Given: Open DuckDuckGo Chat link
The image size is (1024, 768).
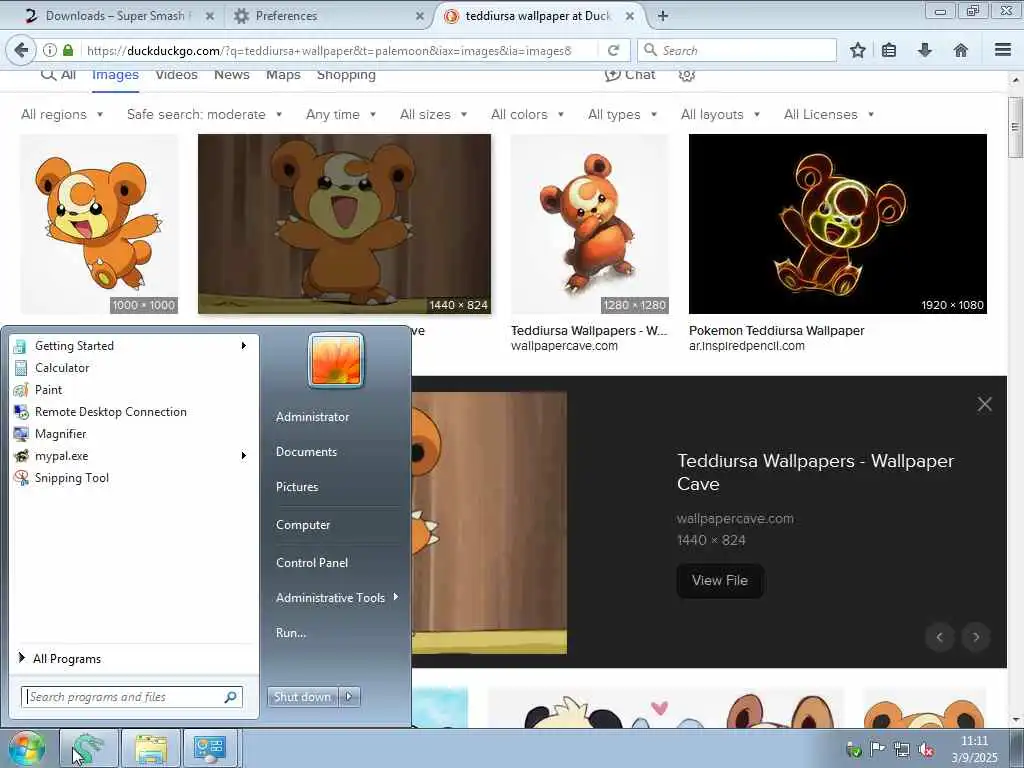Looking at the screenshot, I should pos(630,74).
